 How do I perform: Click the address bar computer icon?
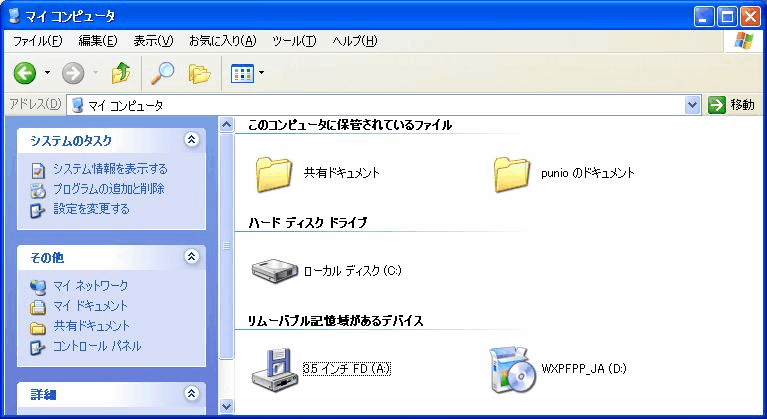[x=77, y=105]
